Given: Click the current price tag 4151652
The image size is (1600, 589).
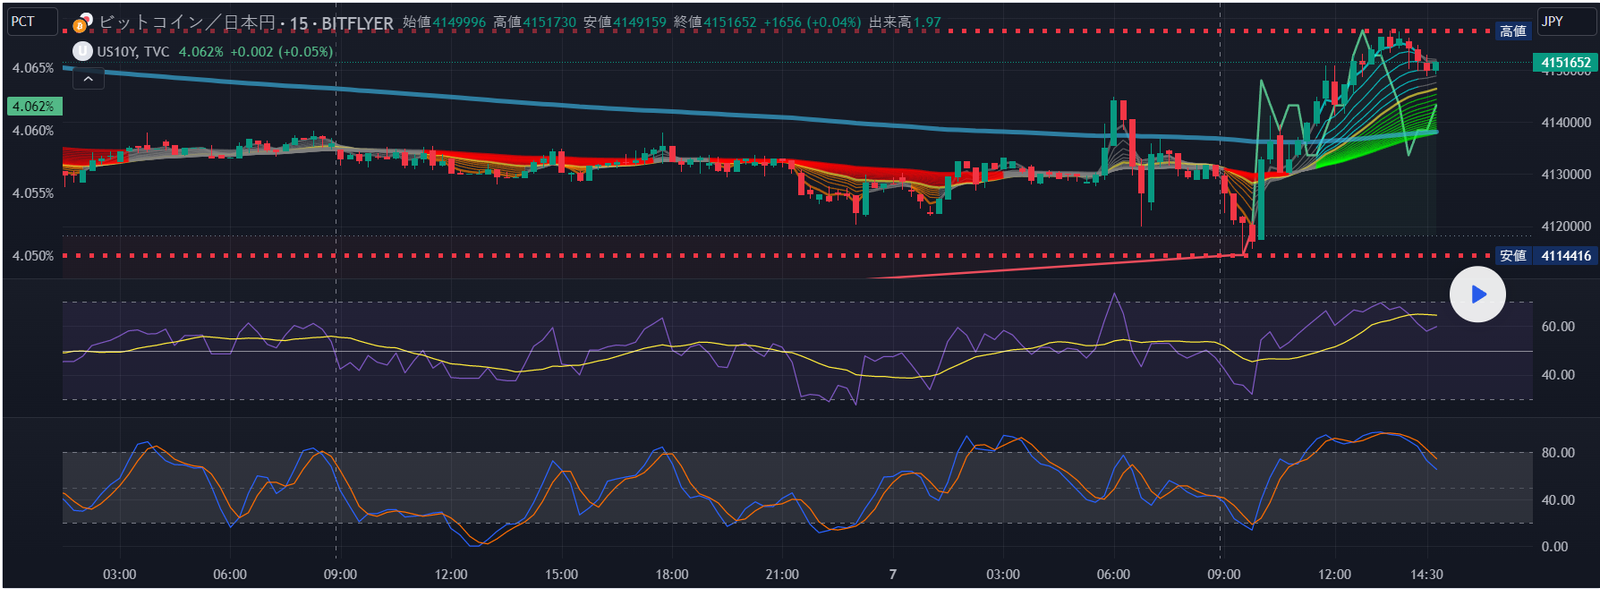Looking at the screenshot, I should point(1565,62).
